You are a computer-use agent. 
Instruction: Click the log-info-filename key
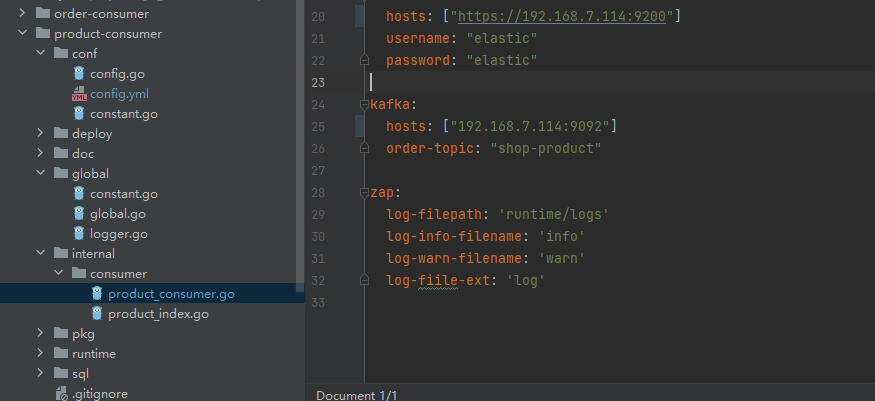coord(454,236)
